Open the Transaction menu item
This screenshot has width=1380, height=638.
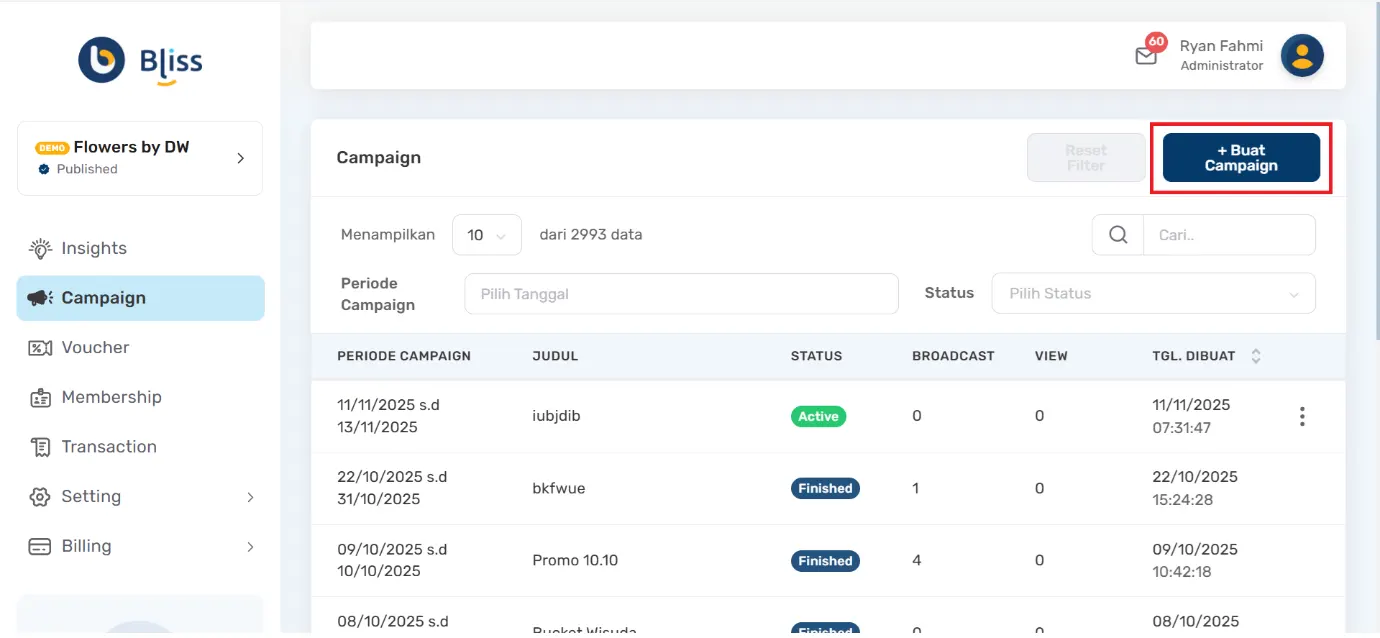pyautogui.click(x=109, y=447)
